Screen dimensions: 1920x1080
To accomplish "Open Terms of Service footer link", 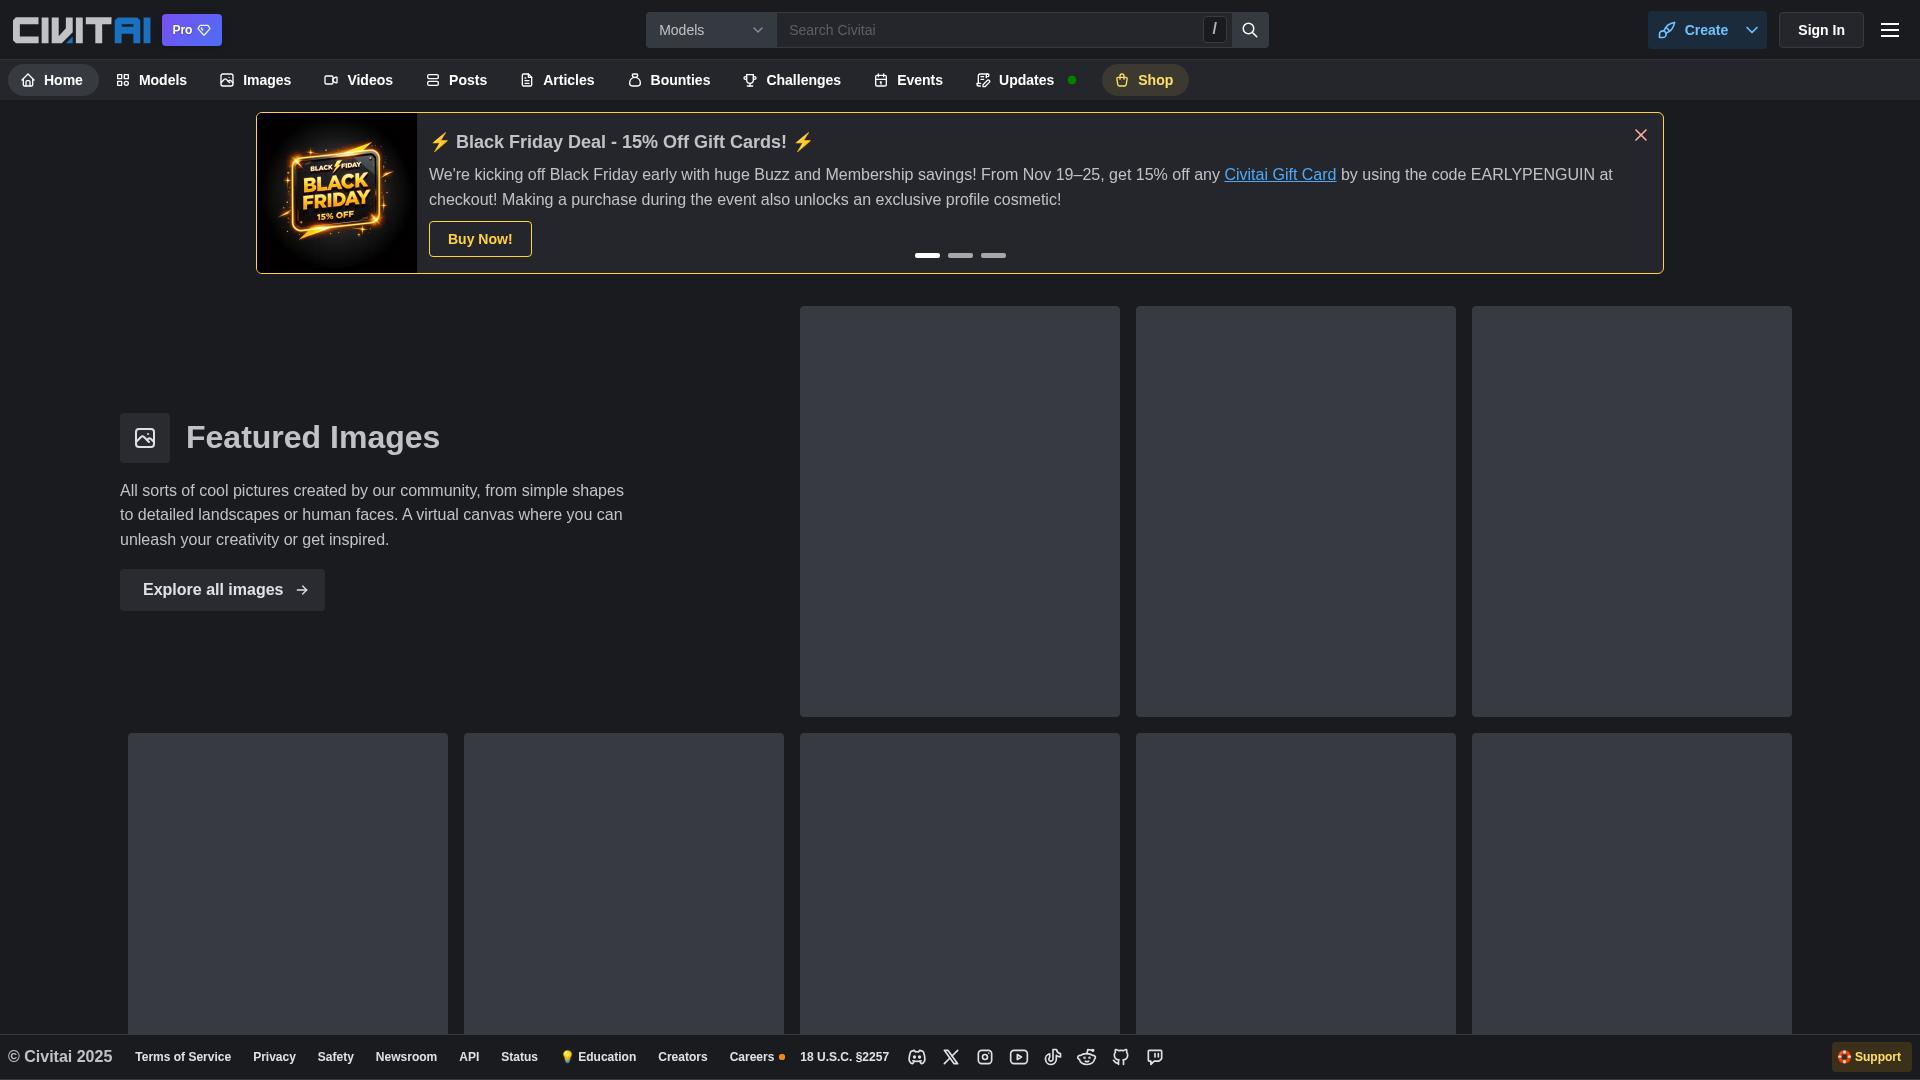I will click(x=183, y=1057).
